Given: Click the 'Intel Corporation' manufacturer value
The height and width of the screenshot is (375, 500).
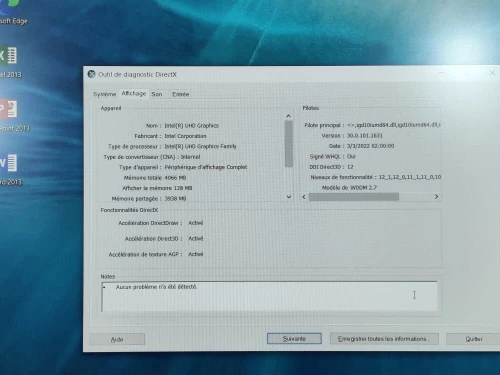Looking at the screenshot, I should point(185,136).
